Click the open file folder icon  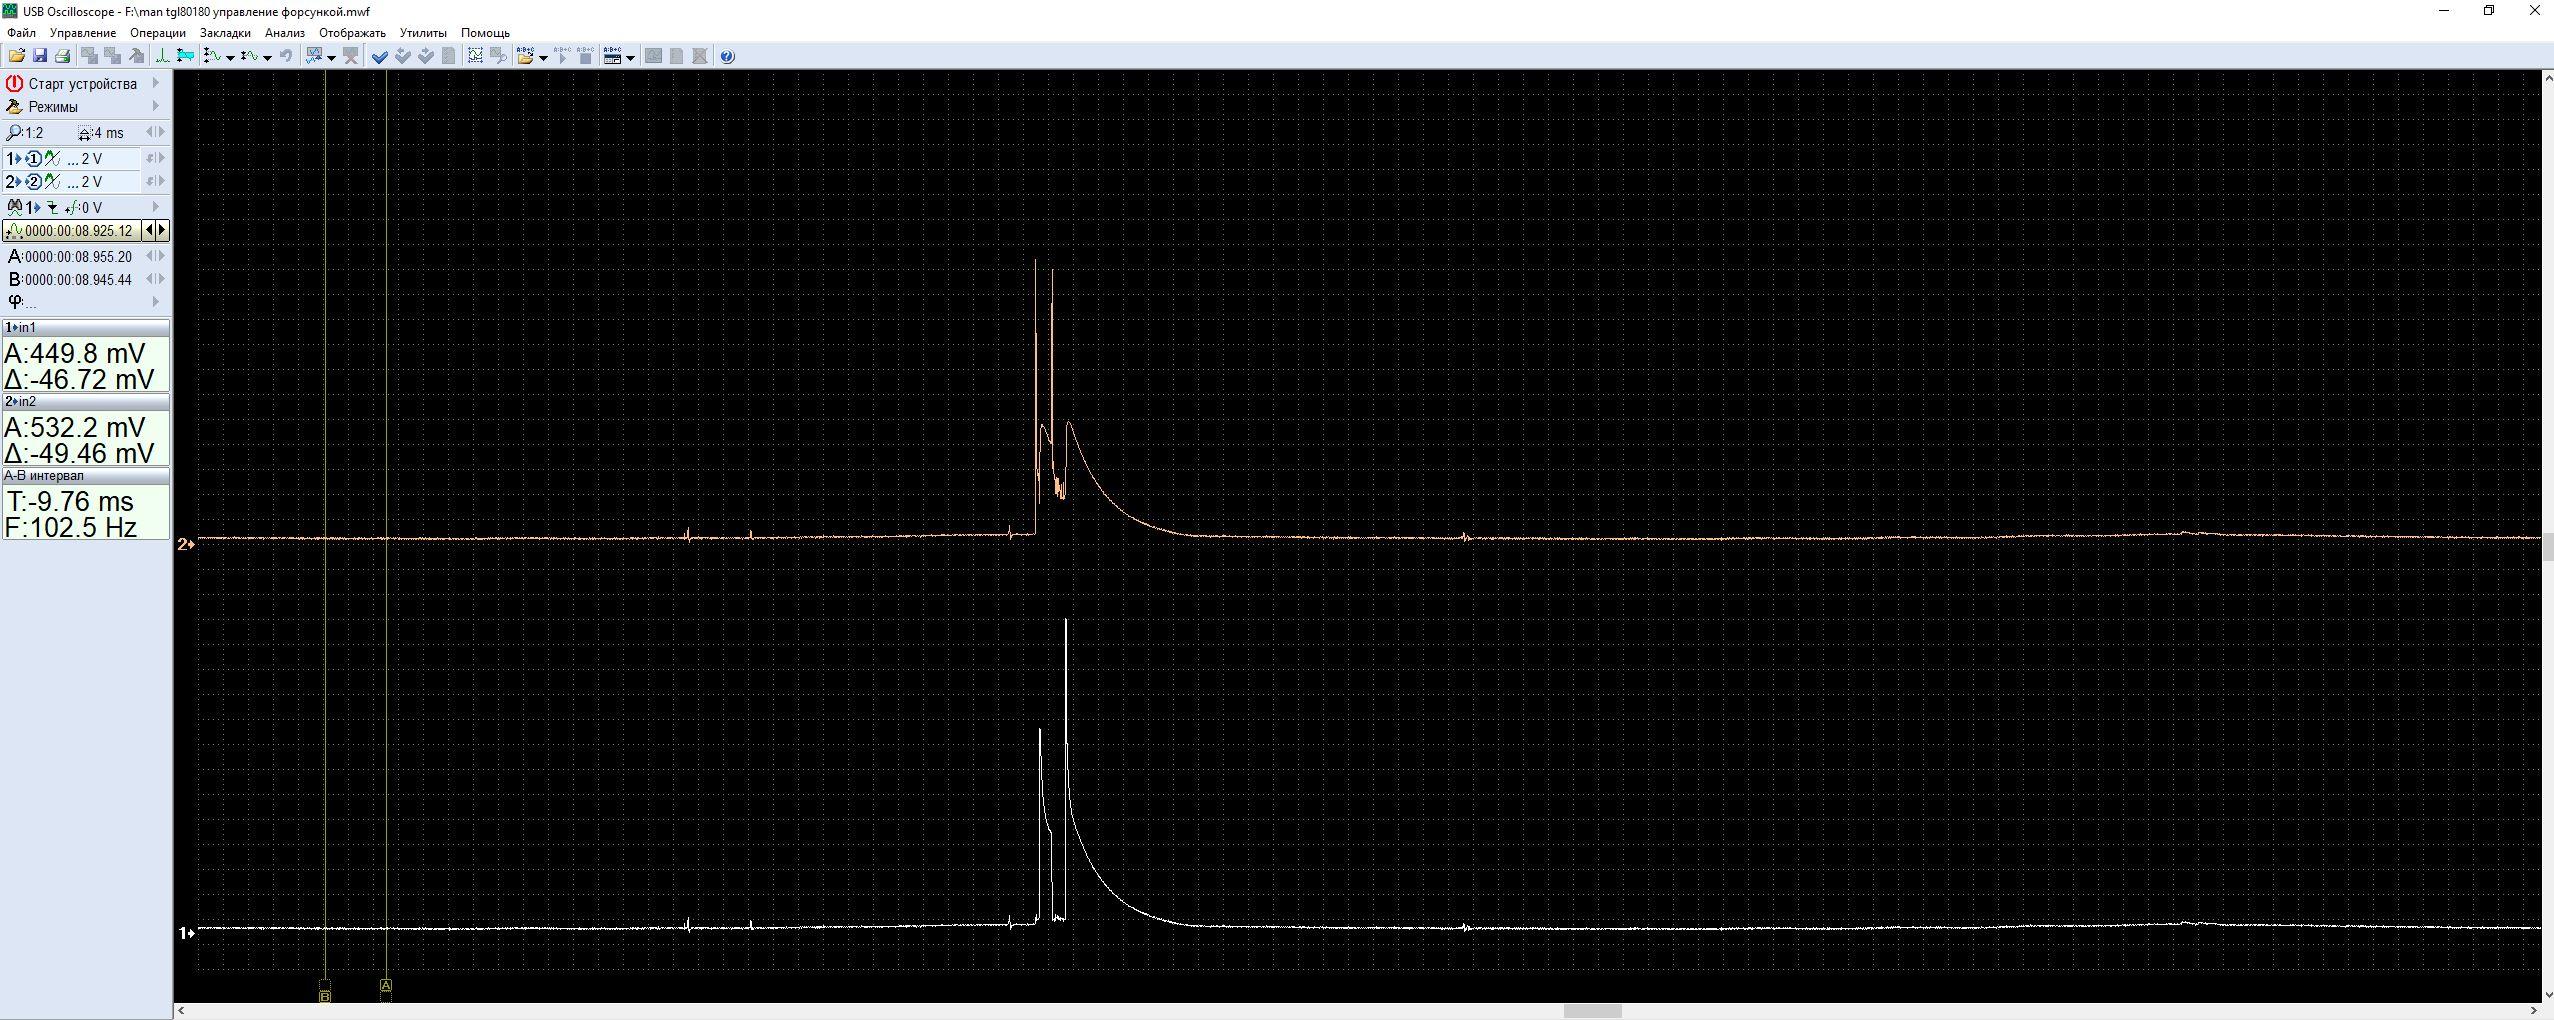coord(17,56)
